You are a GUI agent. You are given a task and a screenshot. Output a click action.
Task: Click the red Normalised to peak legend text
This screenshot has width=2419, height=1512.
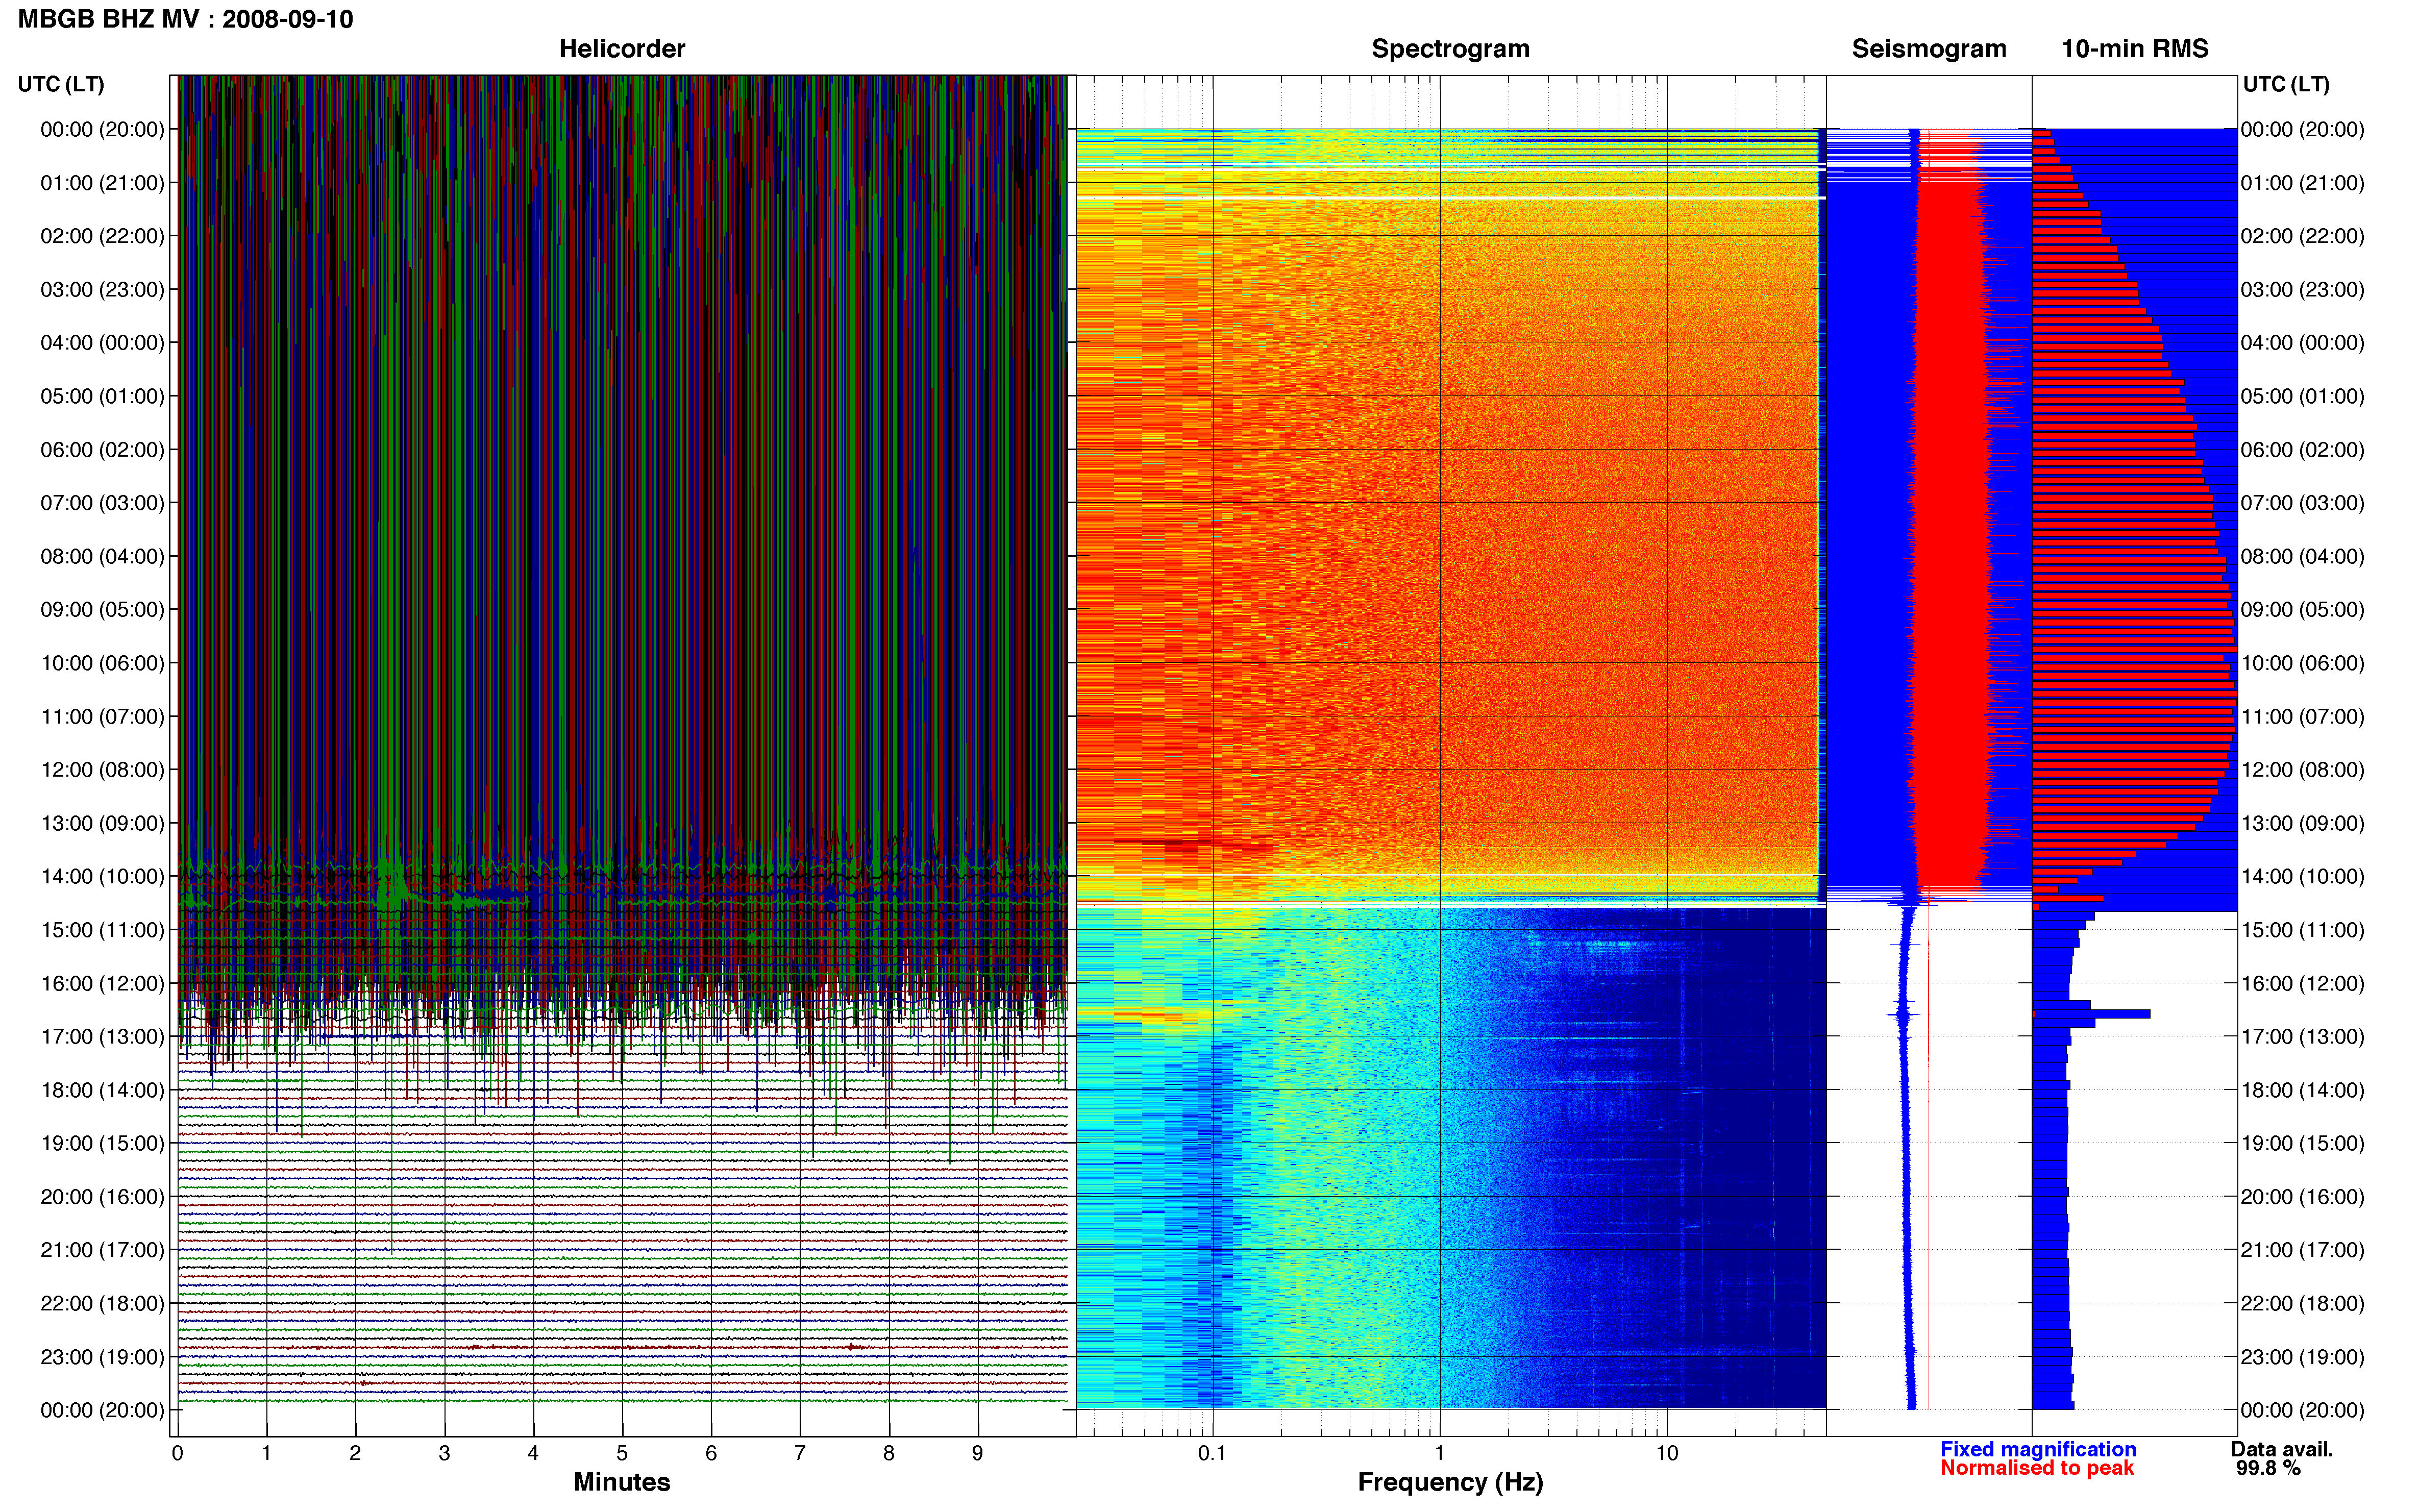click(2037, 1468)
